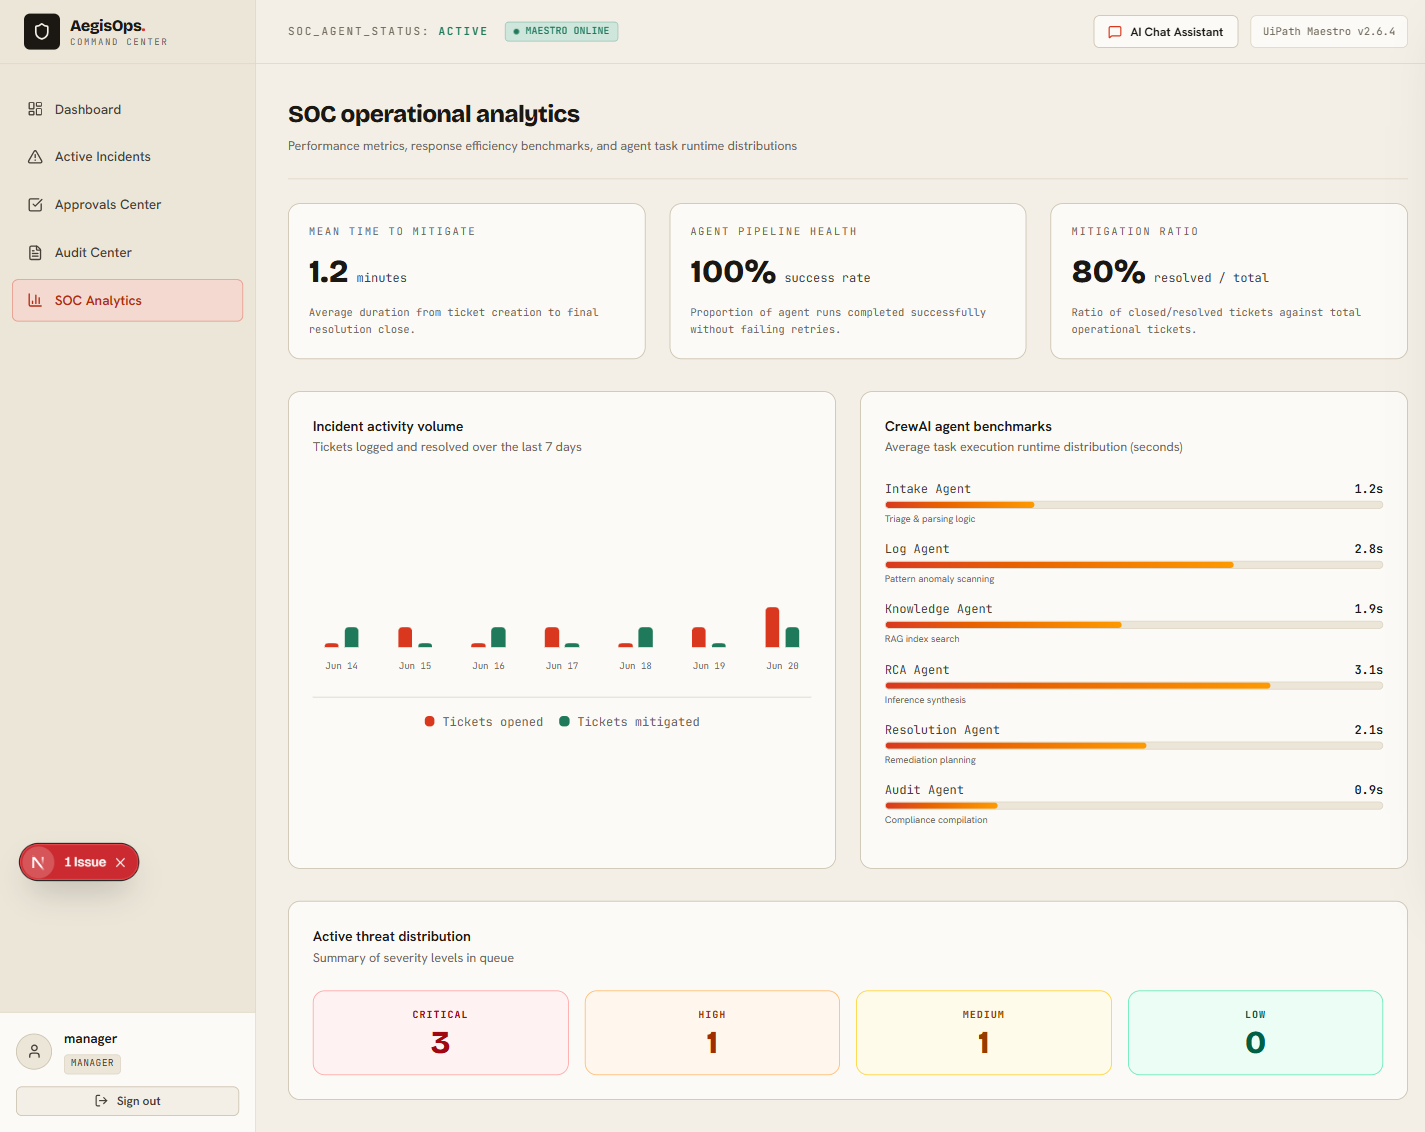Open the AI Chat Assistant
The image size is (1425, 1132).
pos(1166,32)
